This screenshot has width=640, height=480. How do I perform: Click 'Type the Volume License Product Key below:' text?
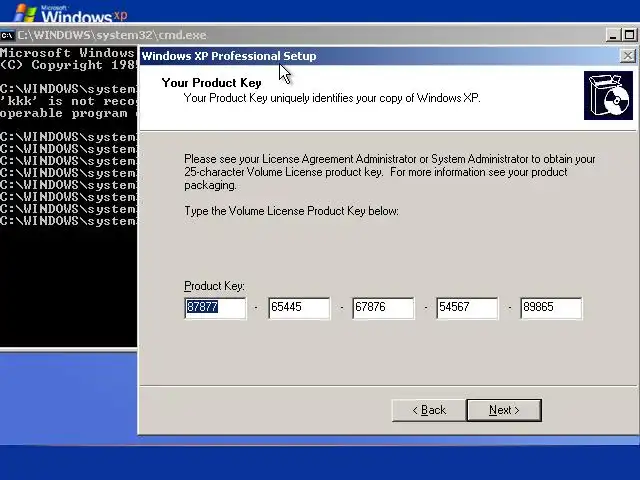pyautogui.click(x=291, y=211)
